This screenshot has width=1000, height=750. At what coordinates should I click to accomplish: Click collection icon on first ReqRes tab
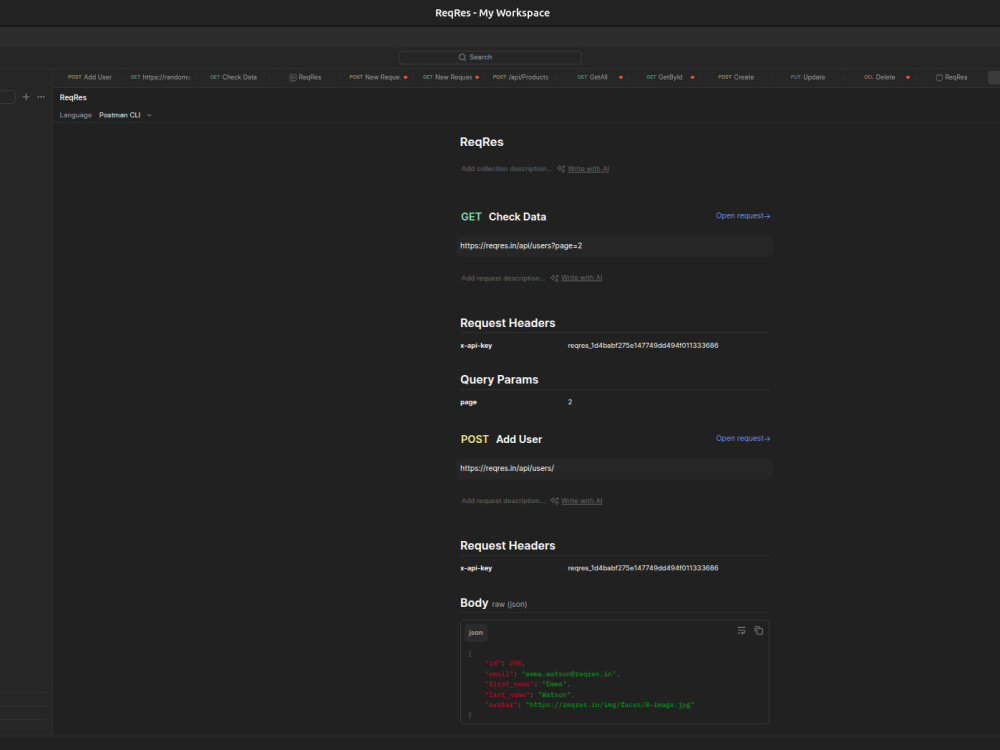coord(293,77)
